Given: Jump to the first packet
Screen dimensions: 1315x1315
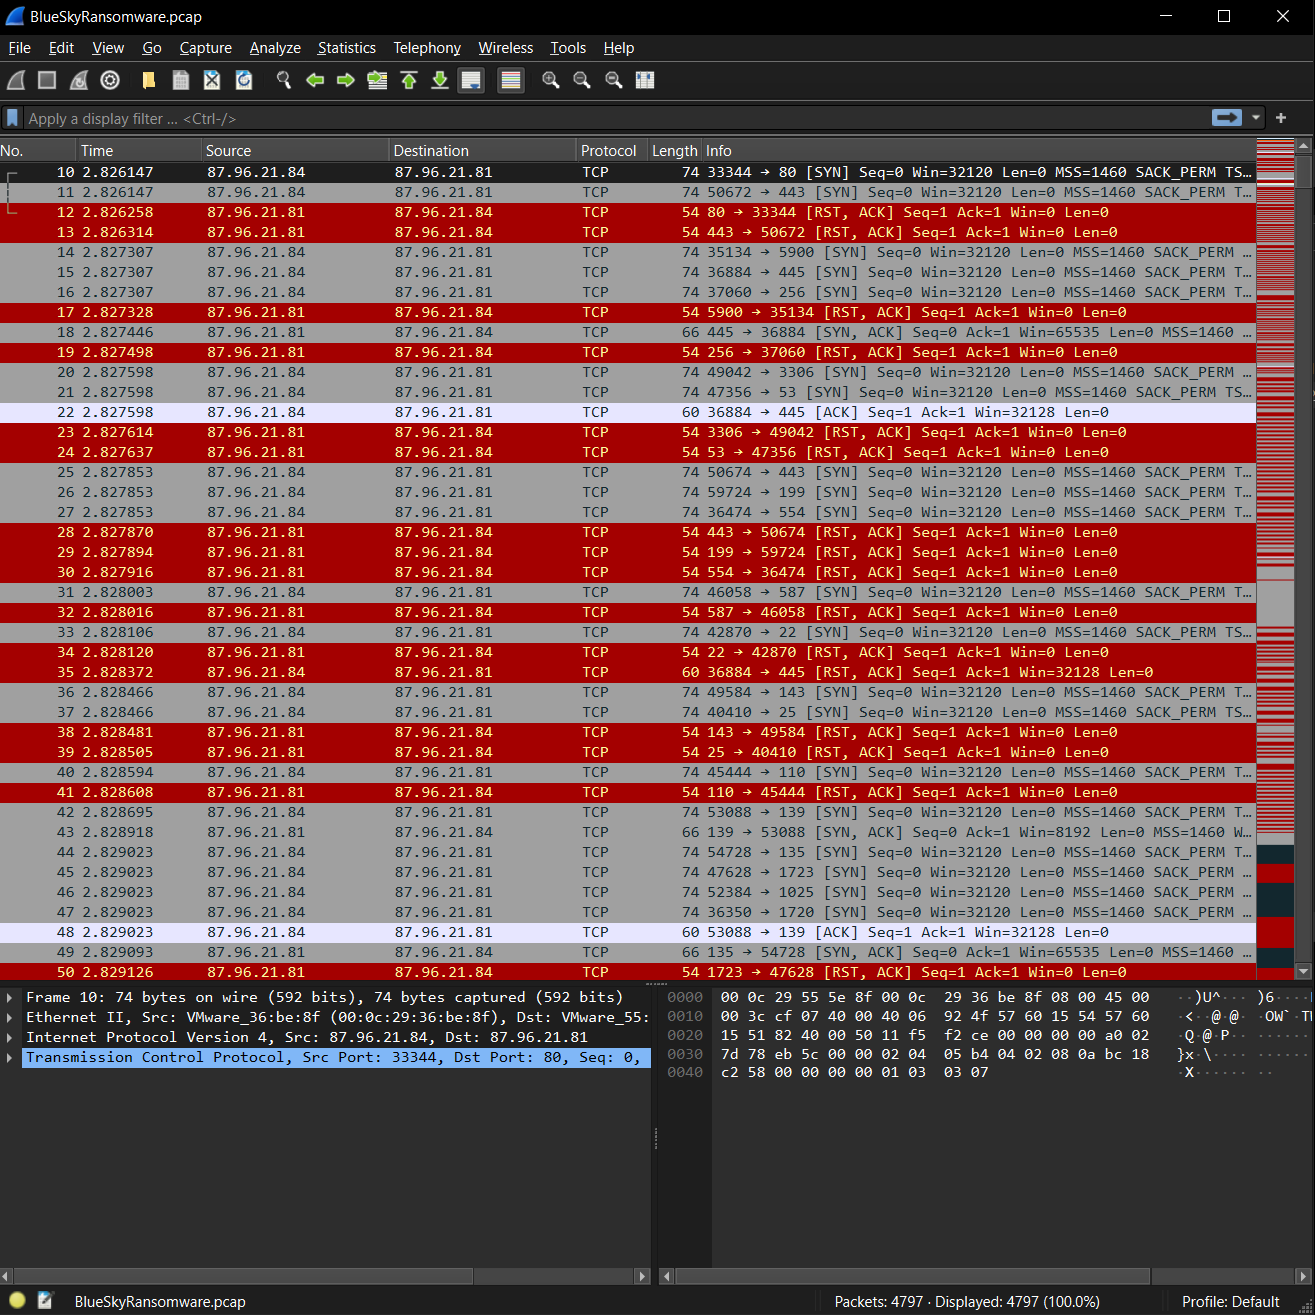Looking at the screenshot, I should 409,80.
